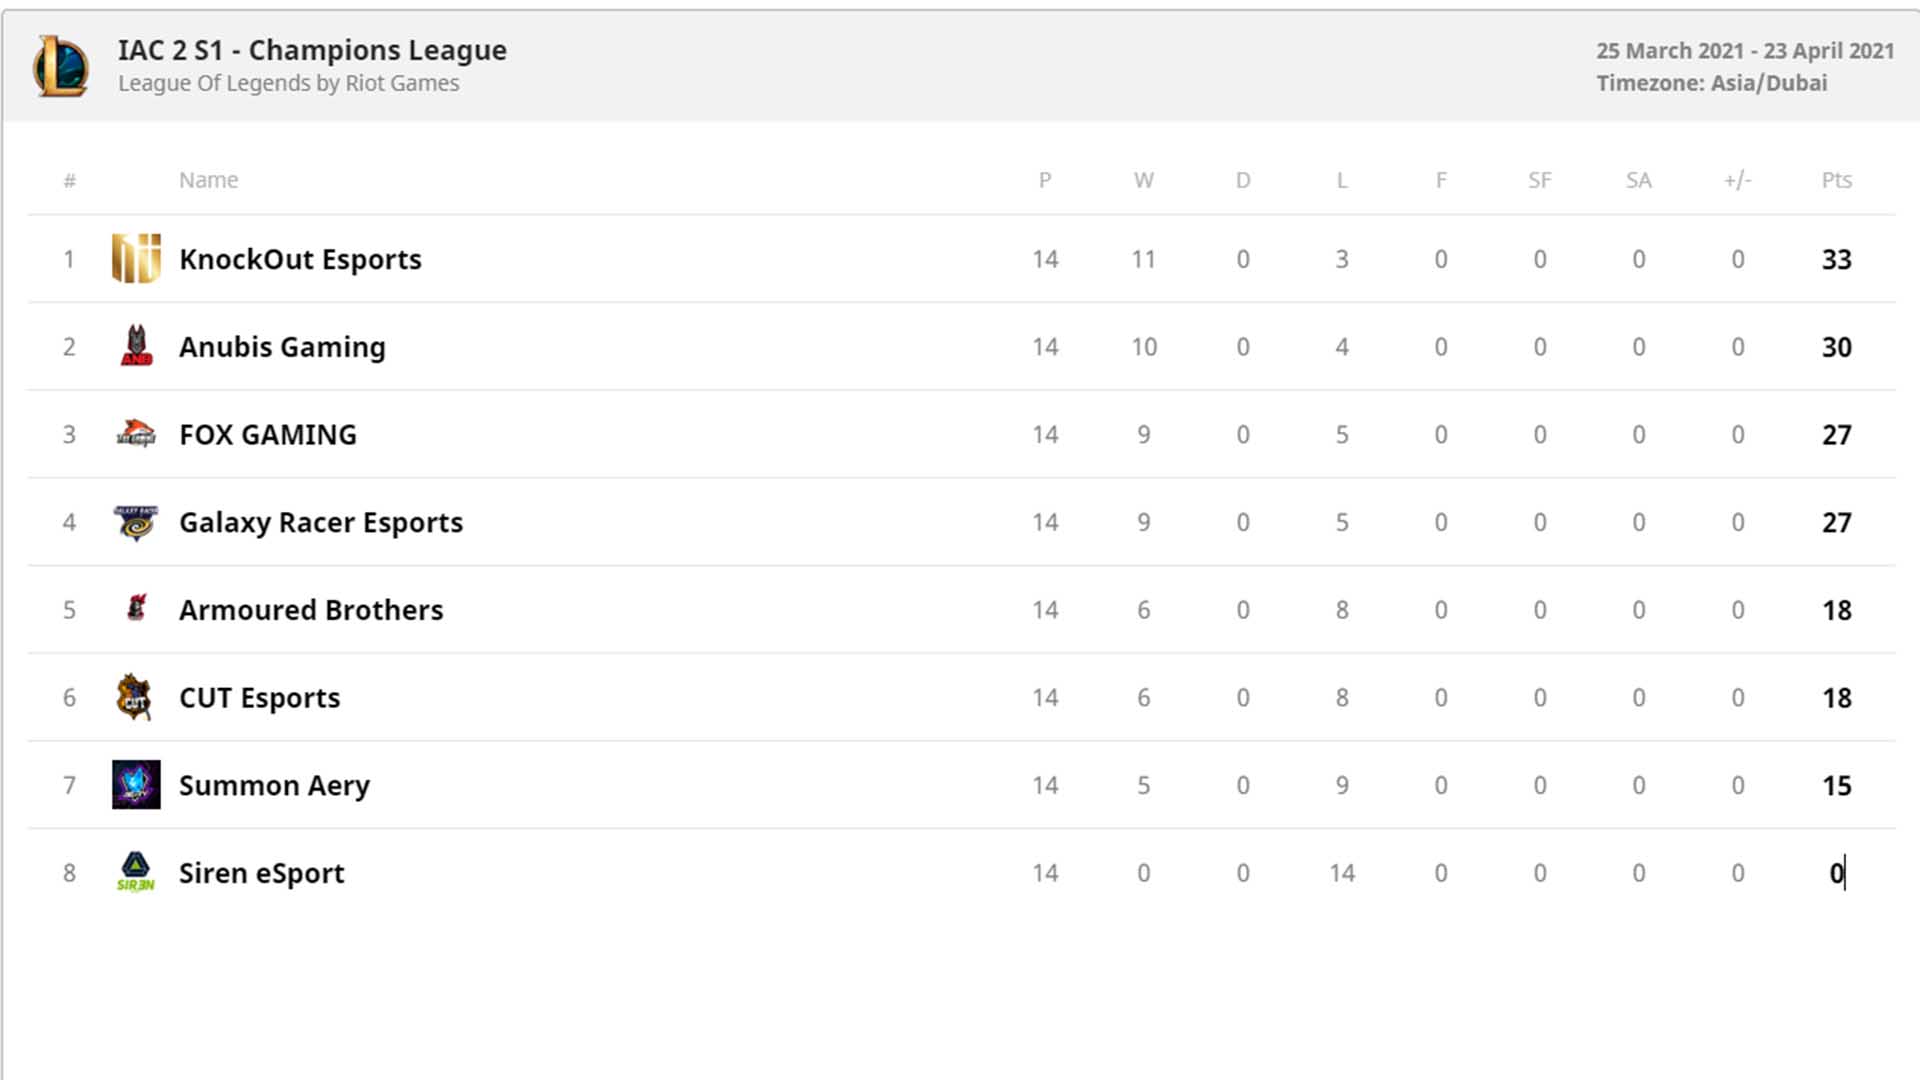Click the IAC 2 S1 - Champions League title
Image resolution: width=1920 pixels, height=1080 pixels.
312,50
